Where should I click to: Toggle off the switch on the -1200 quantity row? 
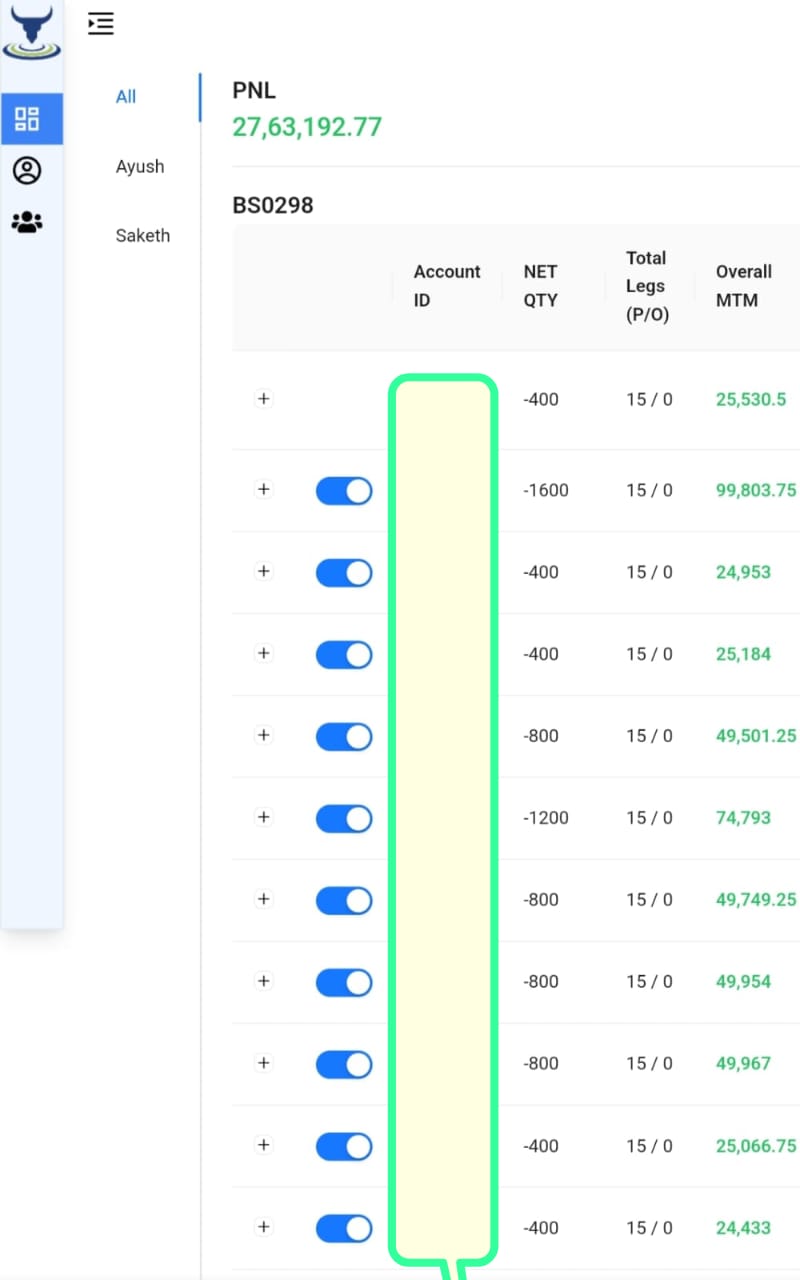pyautogui.click(x=344, y=818)
